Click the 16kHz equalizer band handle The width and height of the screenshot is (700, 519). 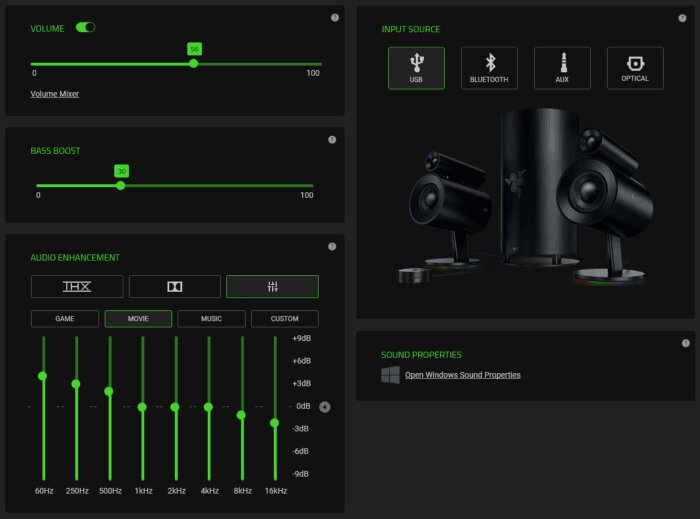pyautogui.click(x=275, y=423)
